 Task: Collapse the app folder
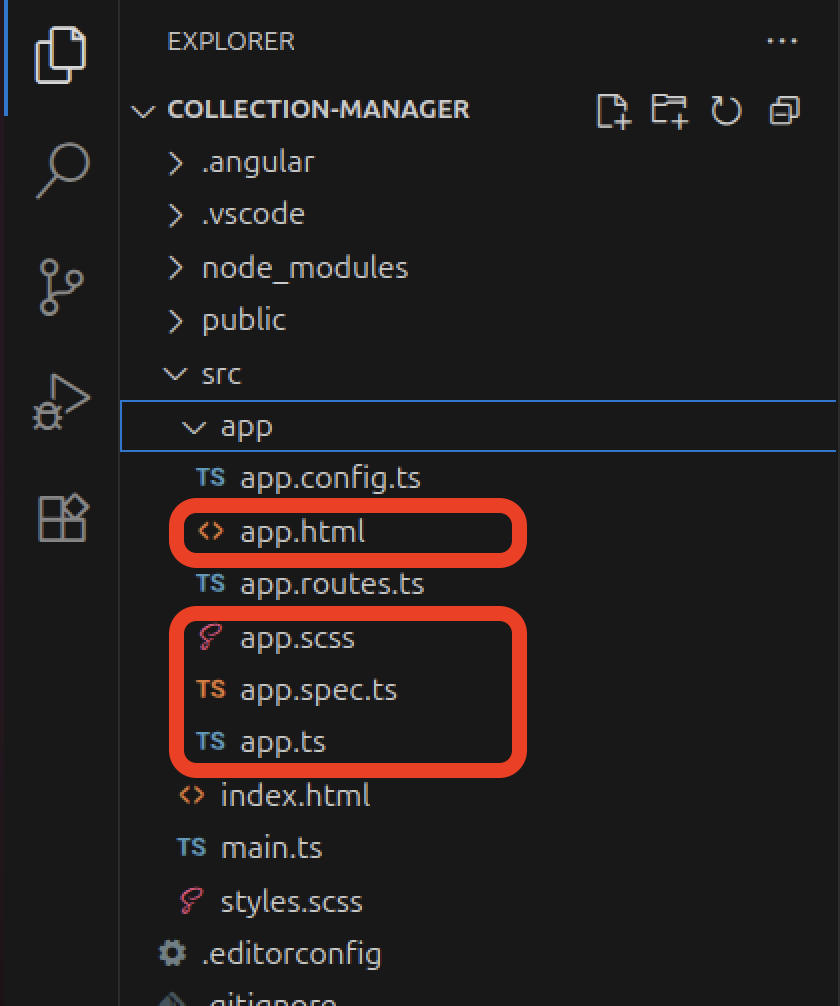coord(245,427)
